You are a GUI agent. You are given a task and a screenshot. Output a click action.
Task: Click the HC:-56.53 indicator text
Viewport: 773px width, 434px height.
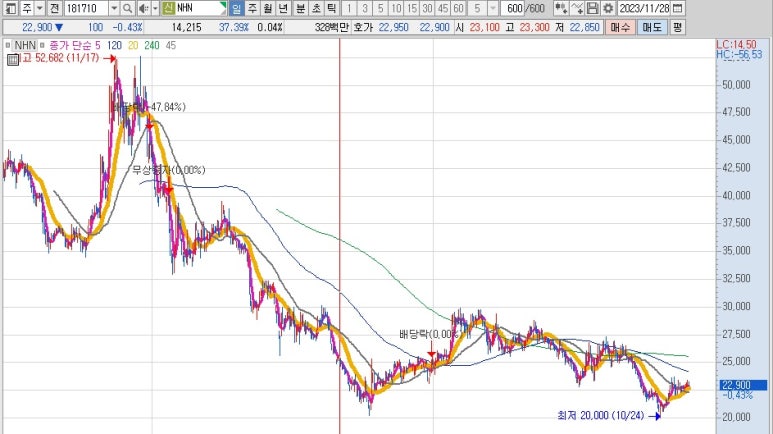click(x=739, y=54)
